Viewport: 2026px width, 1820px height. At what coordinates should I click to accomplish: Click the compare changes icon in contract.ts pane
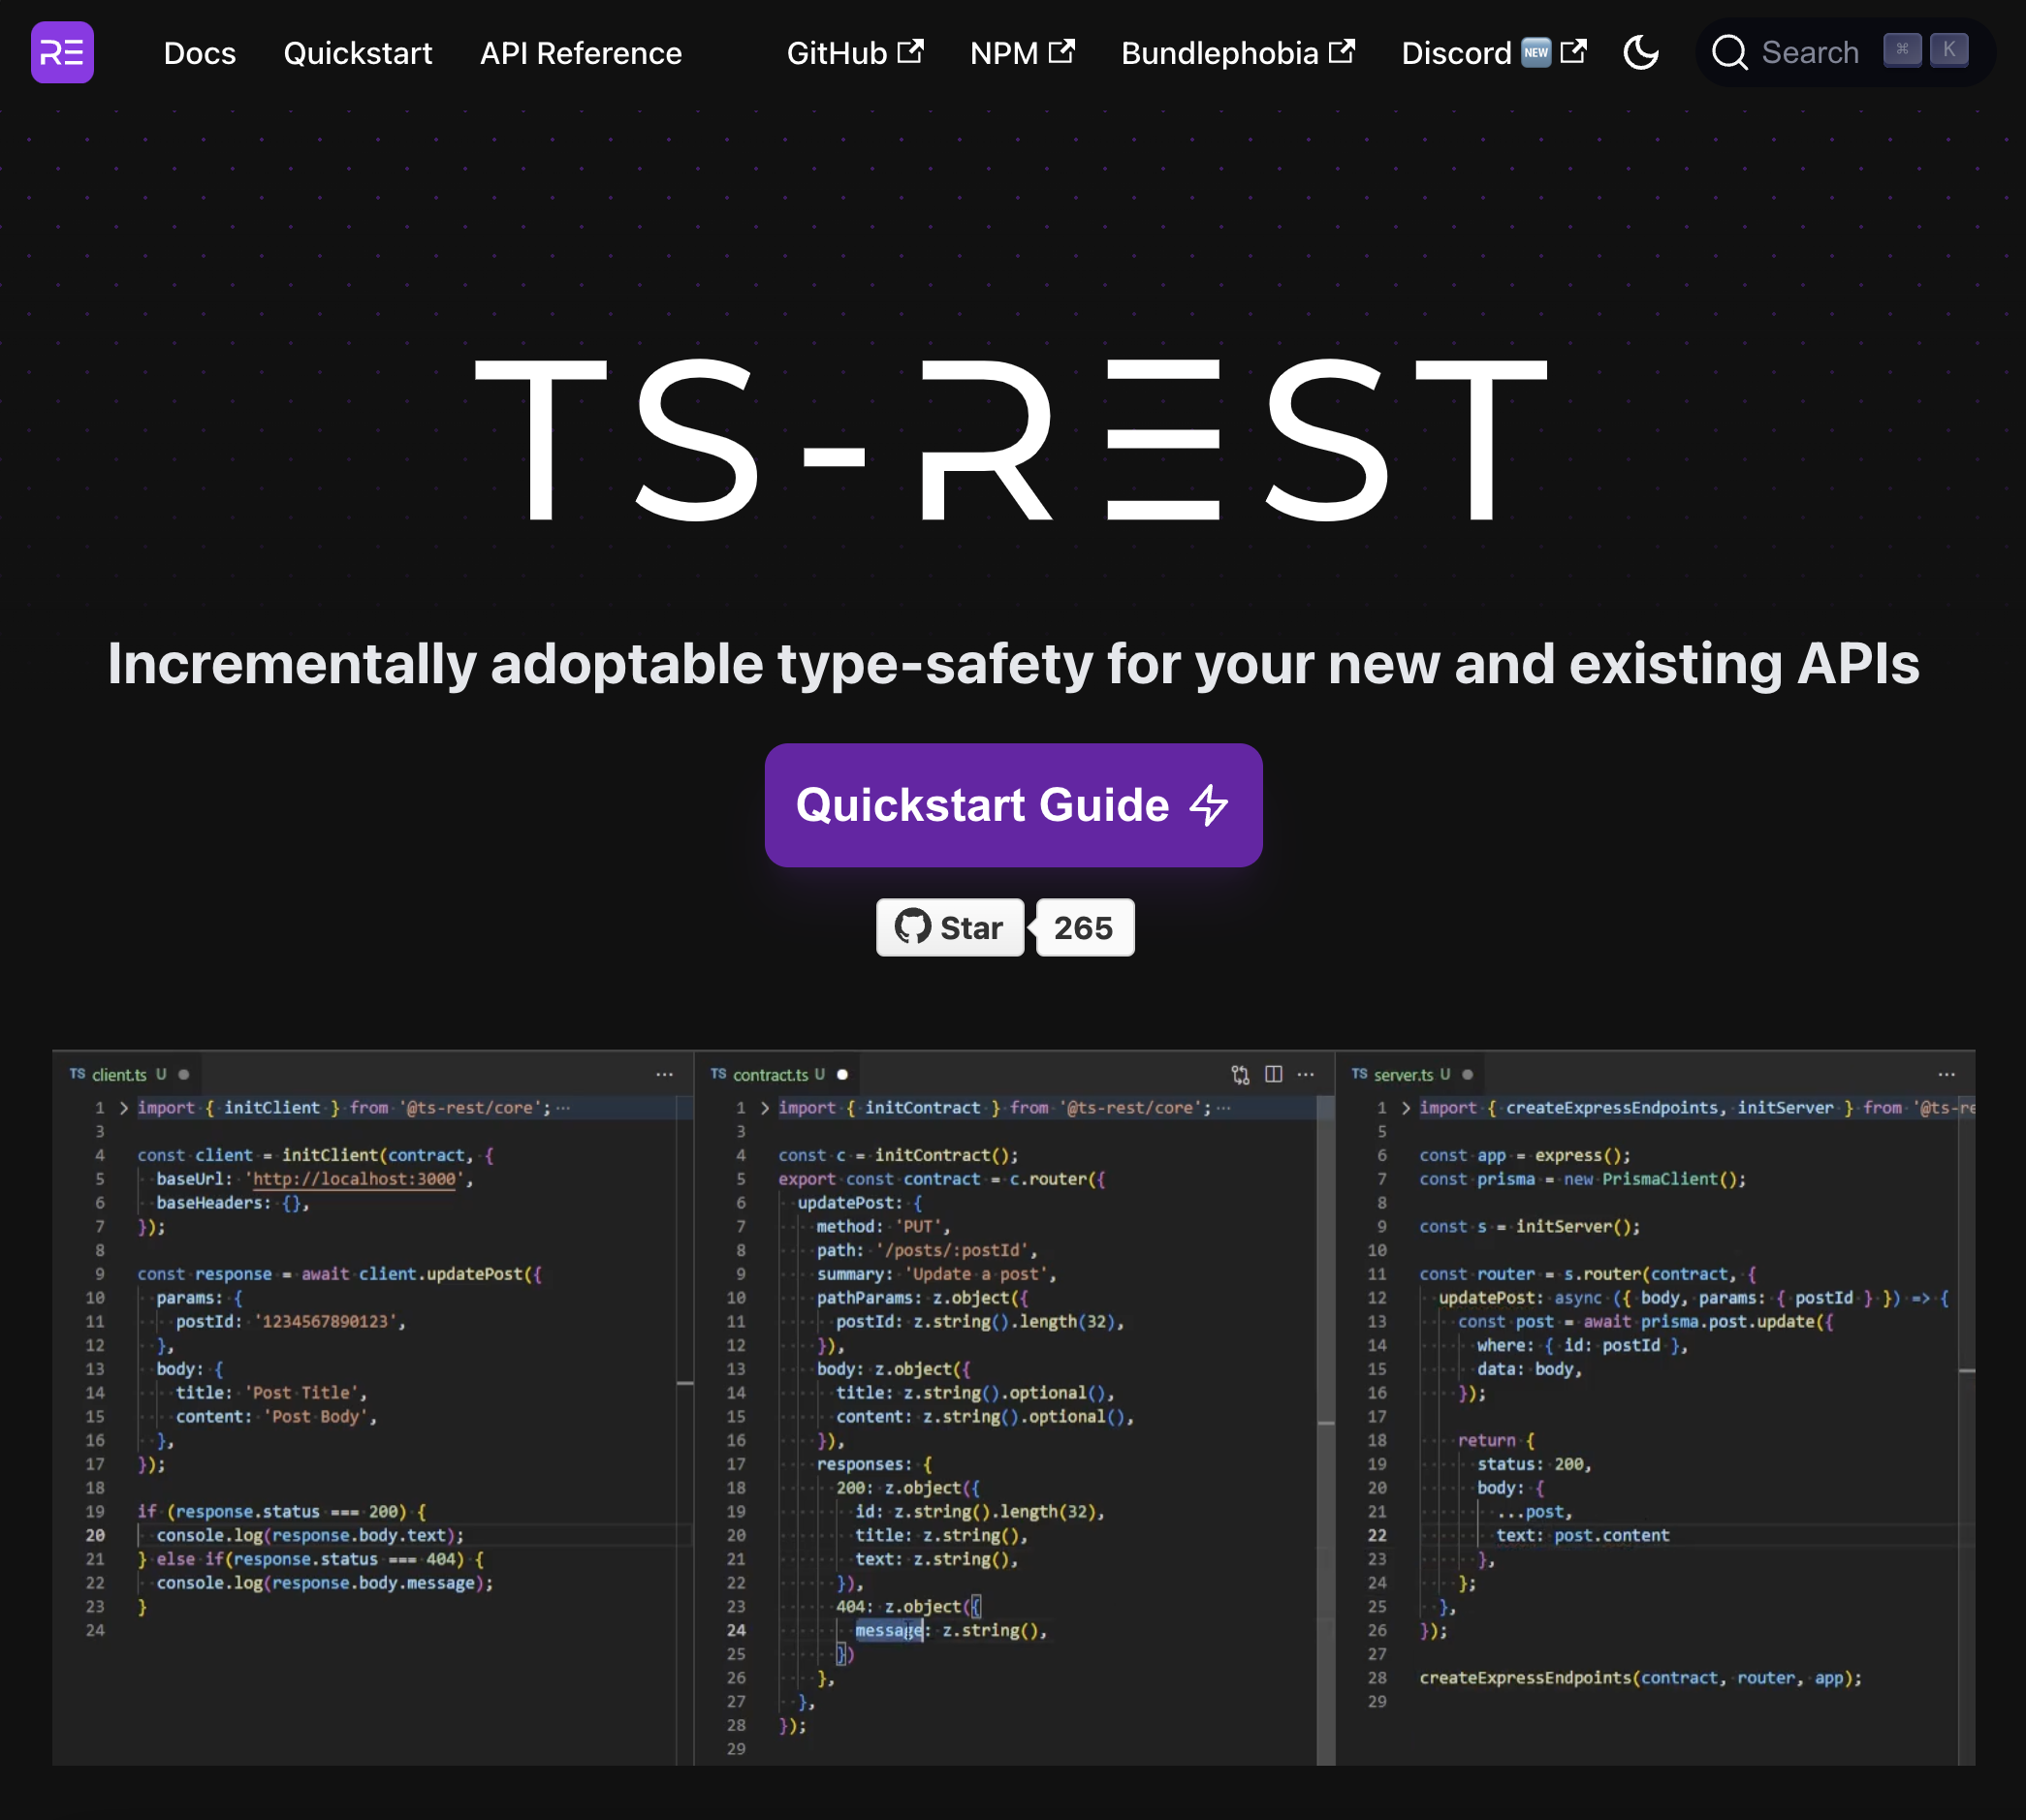[x=1240, y=1074]
